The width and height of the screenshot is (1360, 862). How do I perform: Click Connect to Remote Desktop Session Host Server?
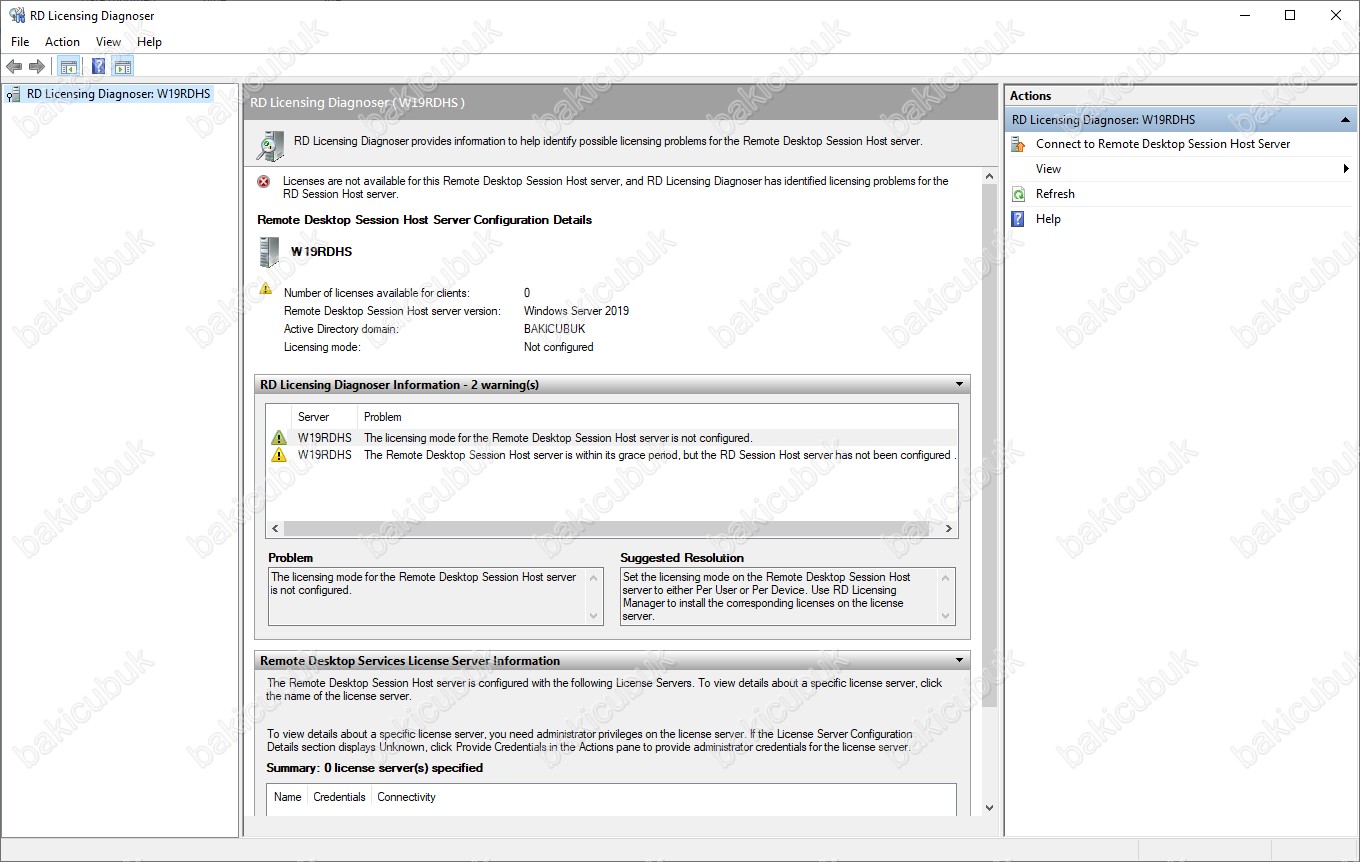click(x=1163, y=144)
